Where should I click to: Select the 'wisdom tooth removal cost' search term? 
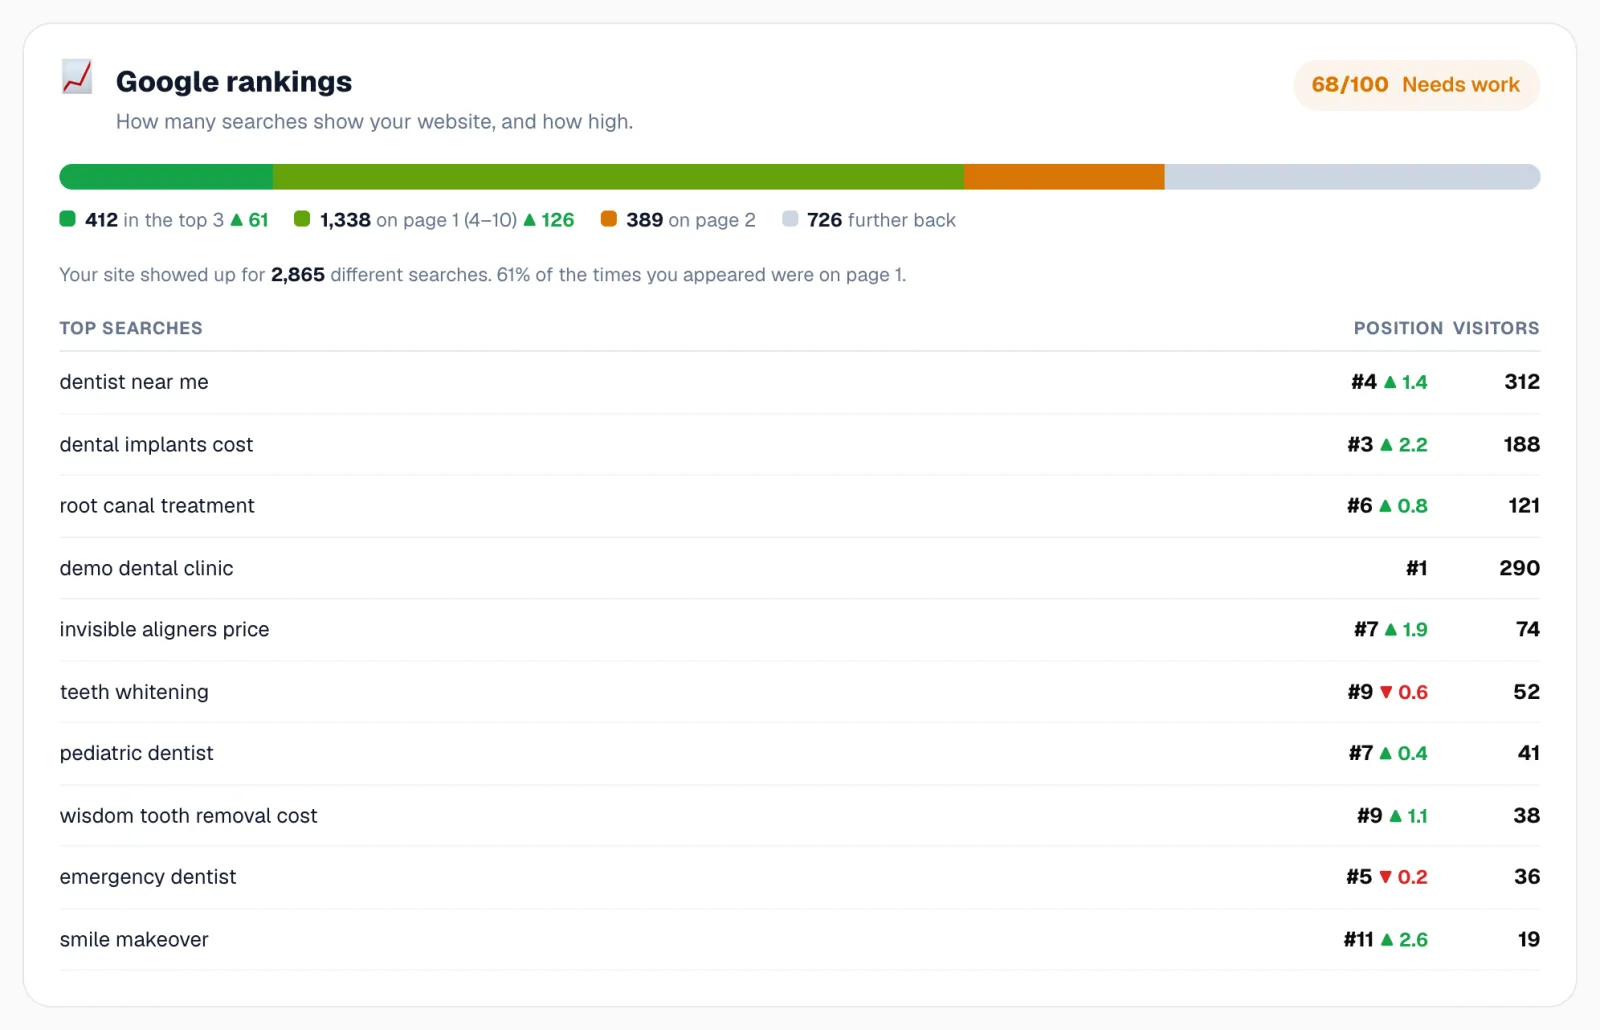(188, 816)
